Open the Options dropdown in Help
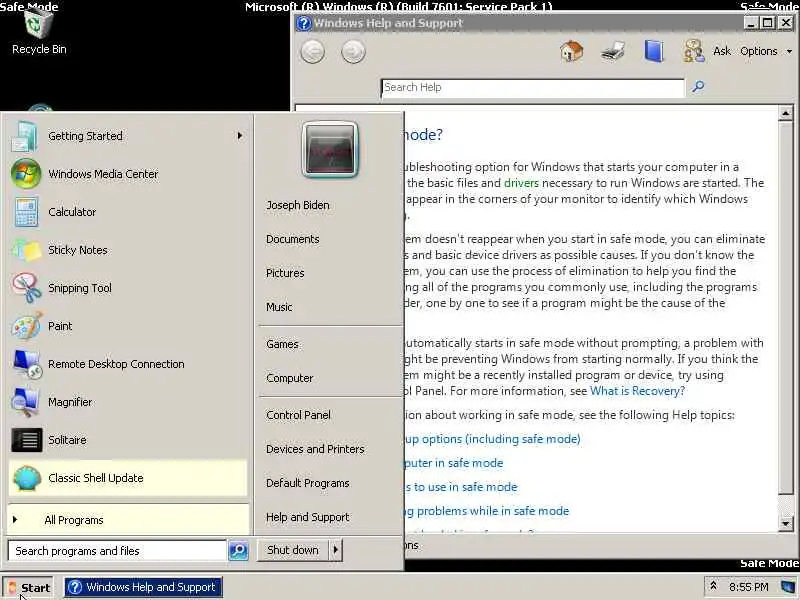Viewport: 800px width, 600px height. pos(766,51)
